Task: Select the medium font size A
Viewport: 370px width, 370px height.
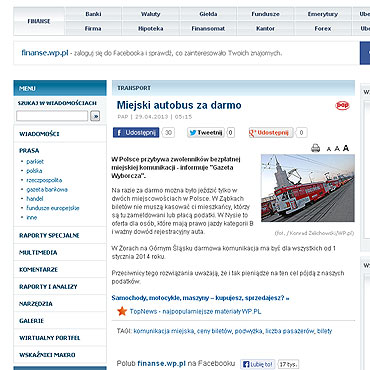Action: click(x=337, y=148)
